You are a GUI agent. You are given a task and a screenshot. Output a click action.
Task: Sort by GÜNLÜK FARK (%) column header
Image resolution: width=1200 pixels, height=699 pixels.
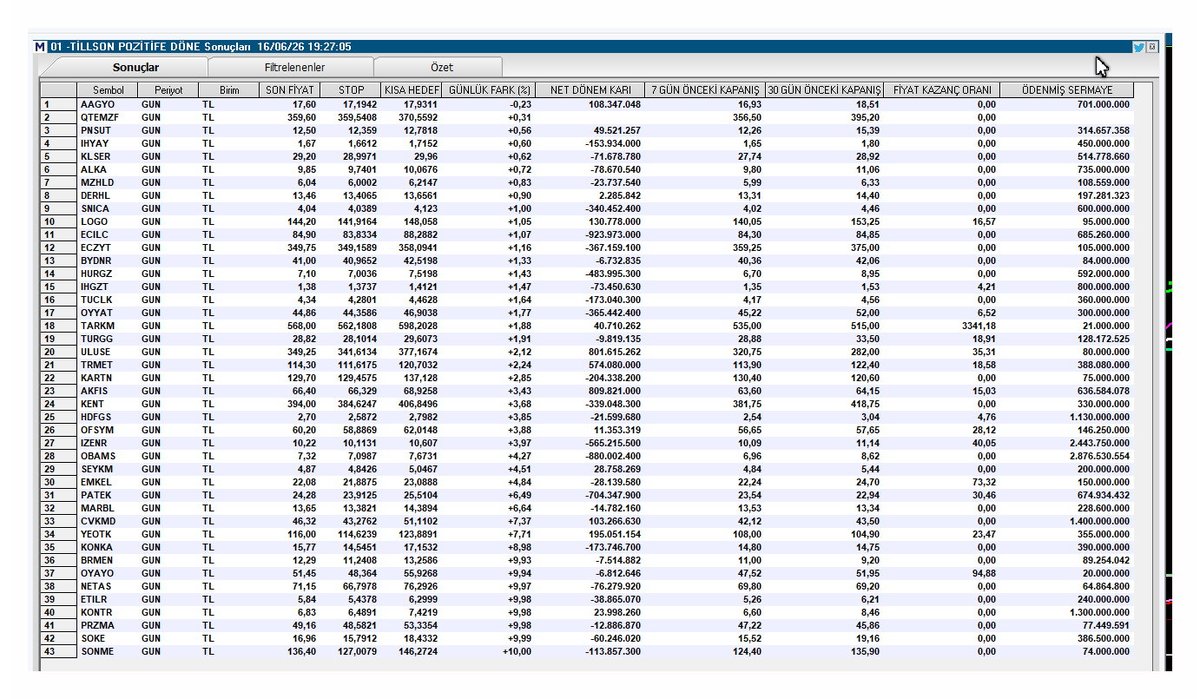489,90
